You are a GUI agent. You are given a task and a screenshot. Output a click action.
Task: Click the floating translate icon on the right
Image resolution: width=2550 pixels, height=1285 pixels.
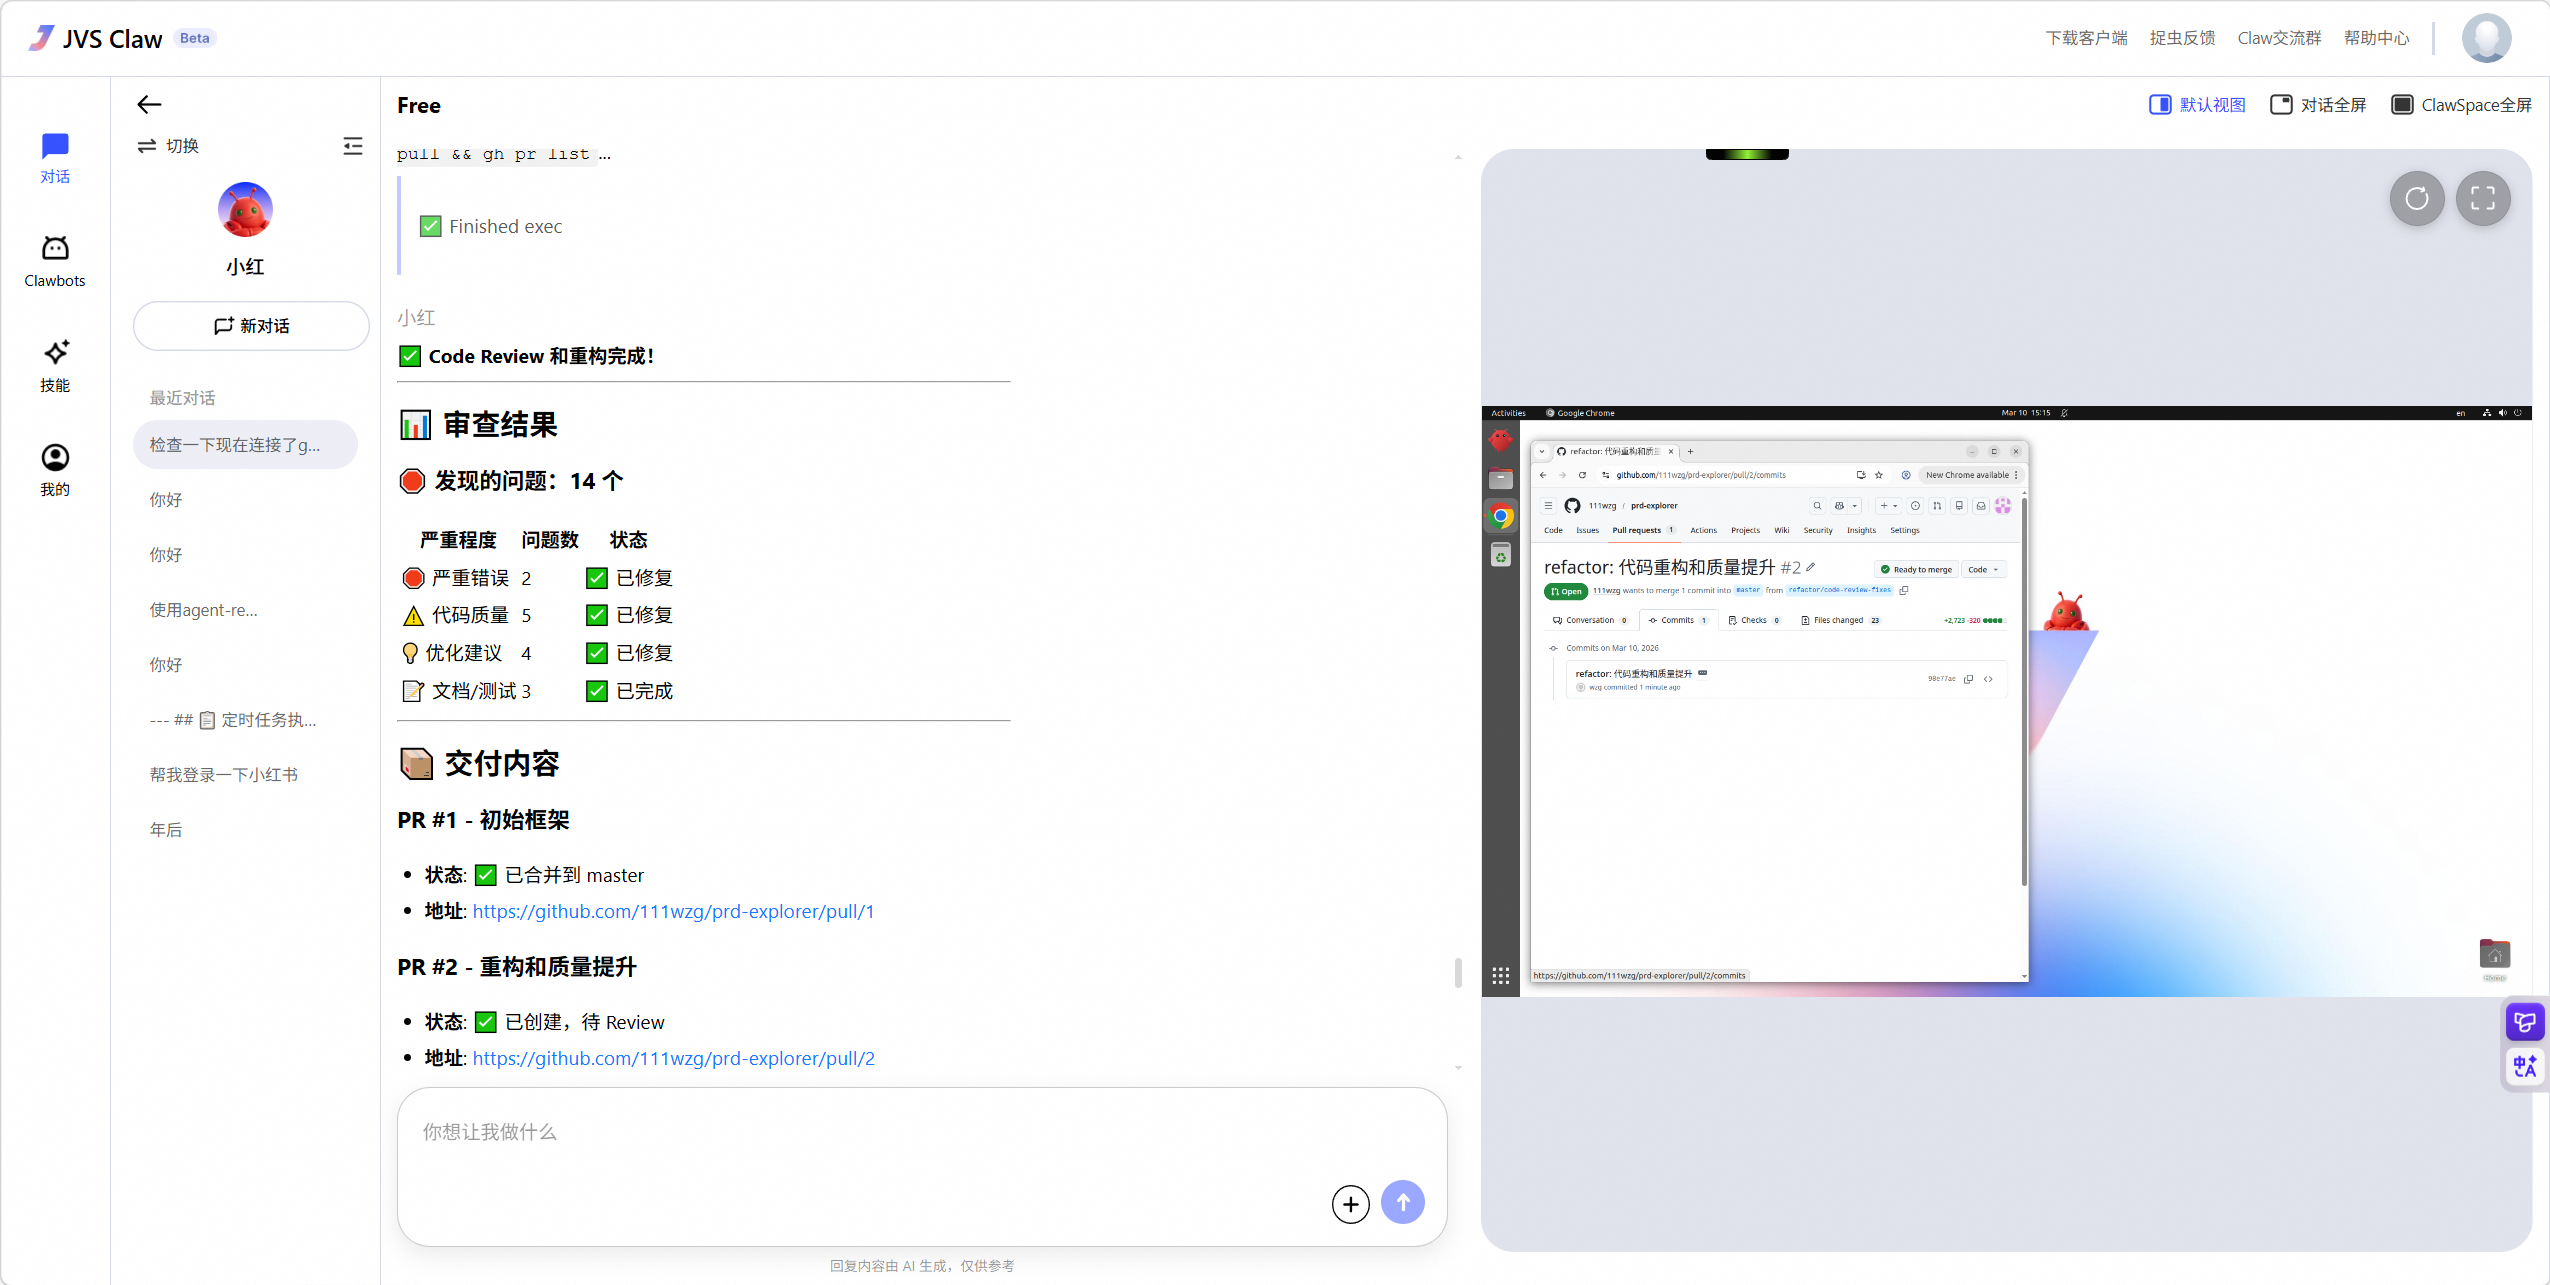click(2524, 1065)
